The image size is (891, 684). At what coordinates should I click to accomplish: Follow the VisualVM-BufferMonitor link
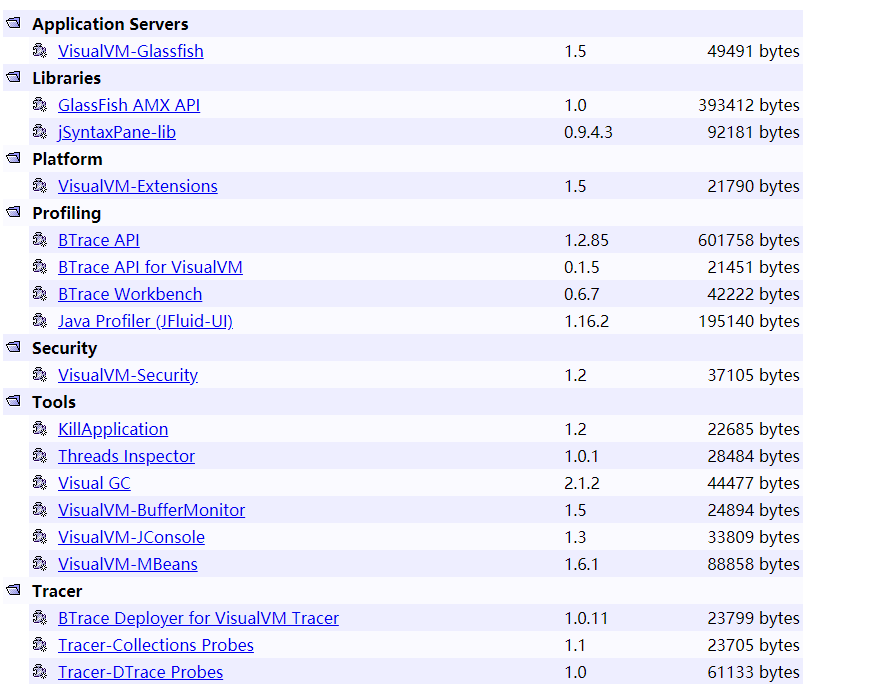pyautogui.click(x=152, y=510)
